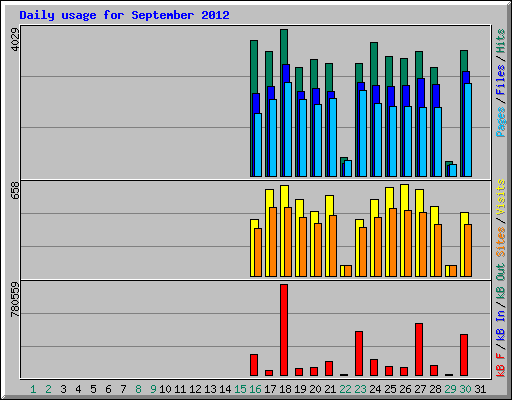This screenshot has width=512, height=400.
Task: Click the orange 'Sites' legend label
Action: [500, 242]
